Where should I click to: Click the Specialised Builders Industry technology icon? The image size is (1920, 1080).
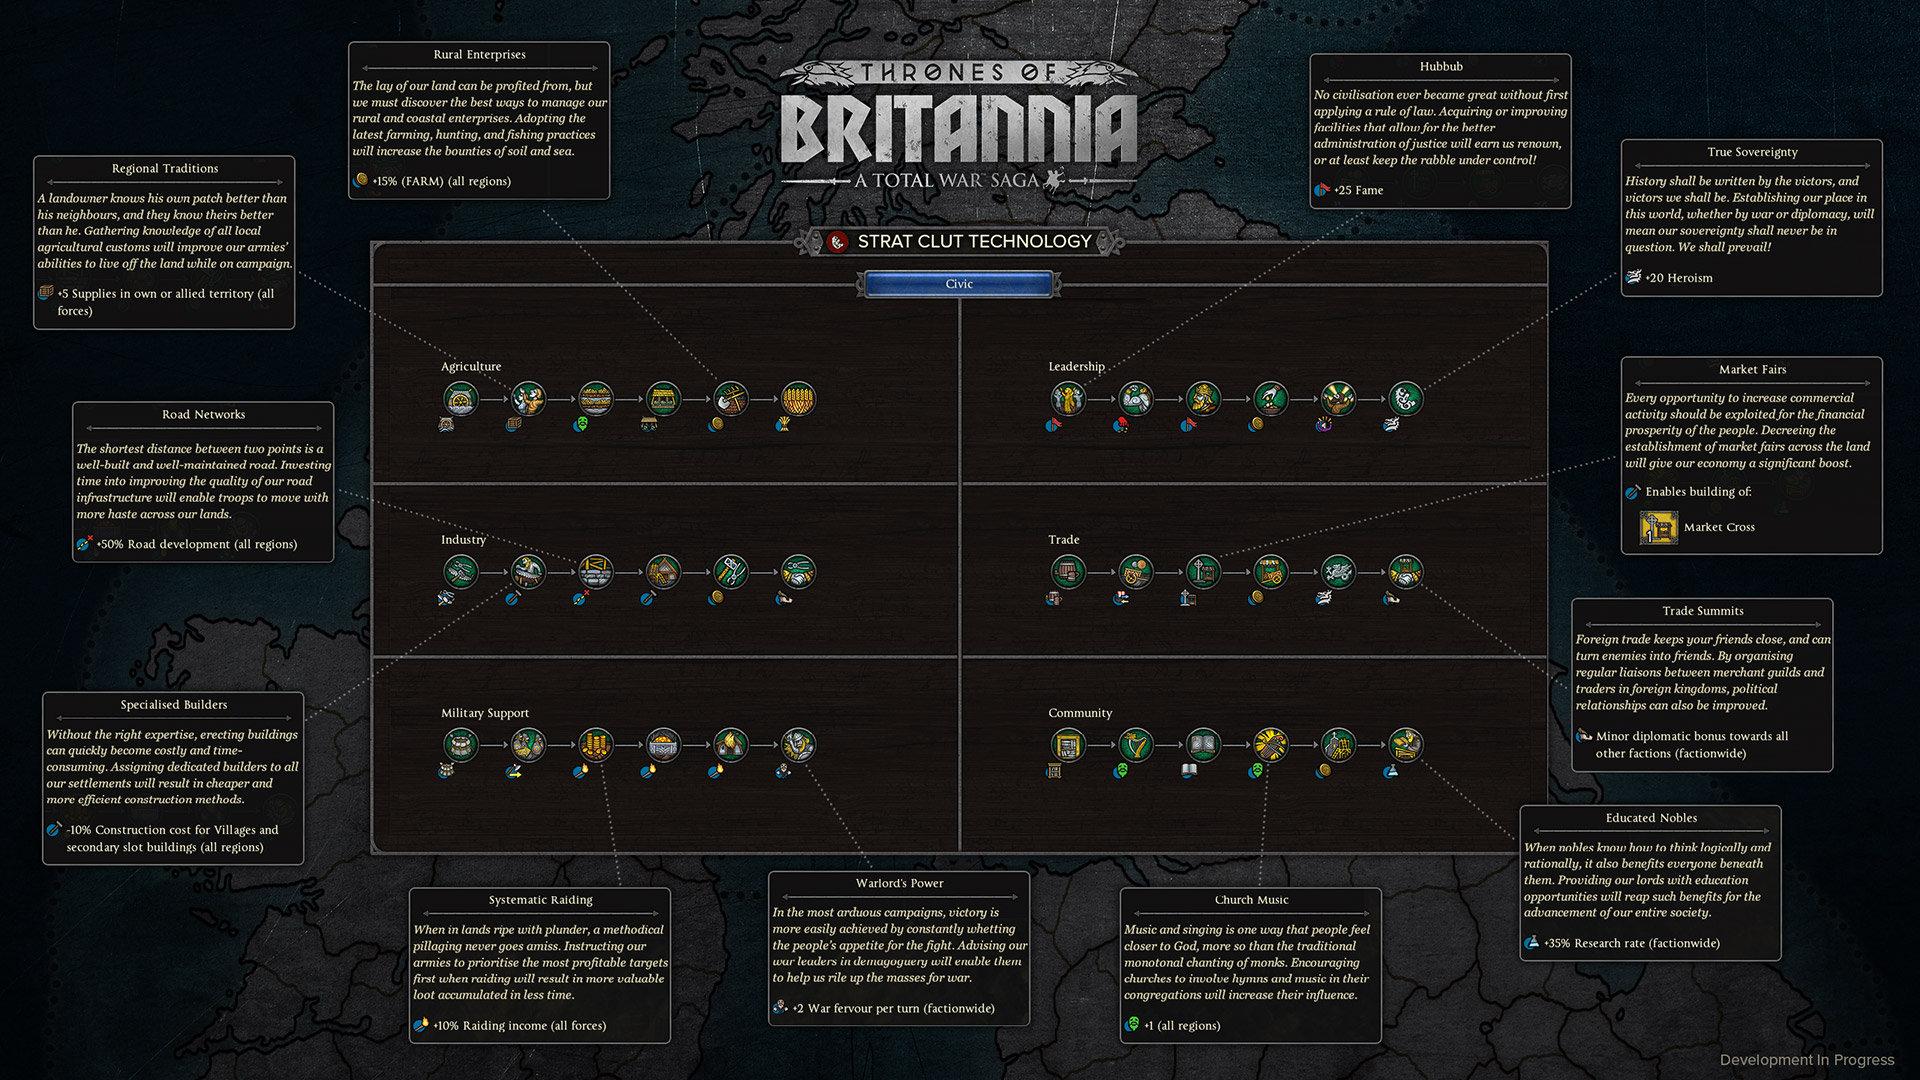(x=528, y=572)
